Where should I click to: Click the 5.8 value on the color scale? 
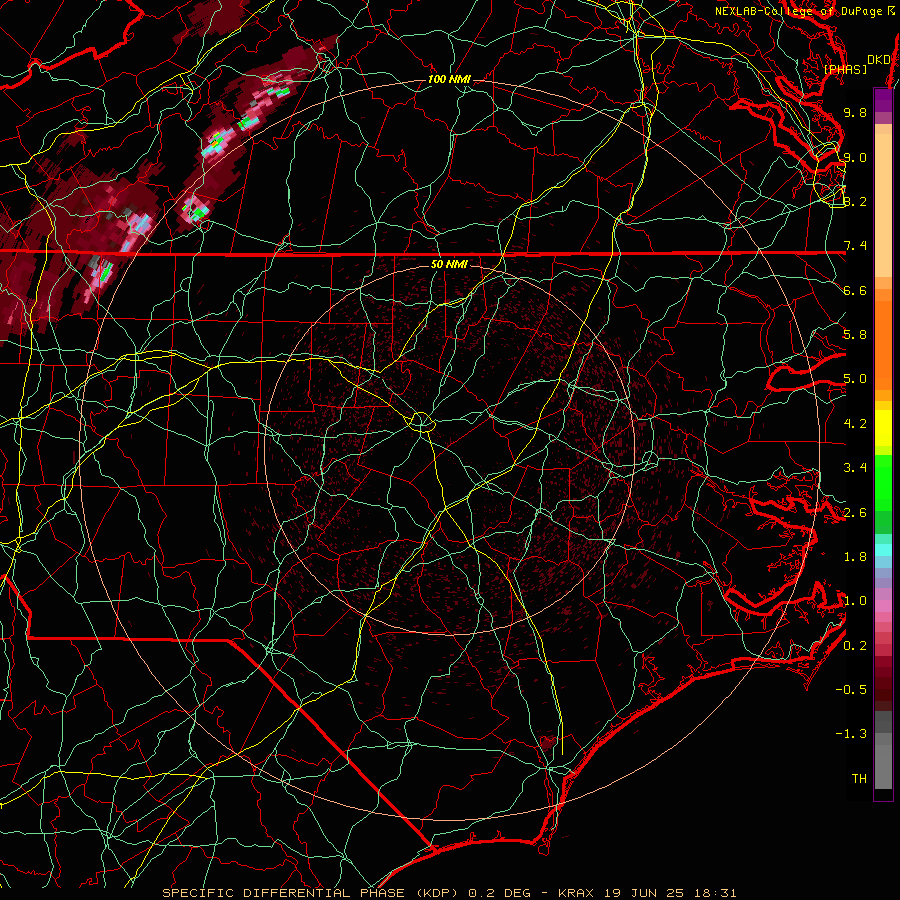(855, 335)
